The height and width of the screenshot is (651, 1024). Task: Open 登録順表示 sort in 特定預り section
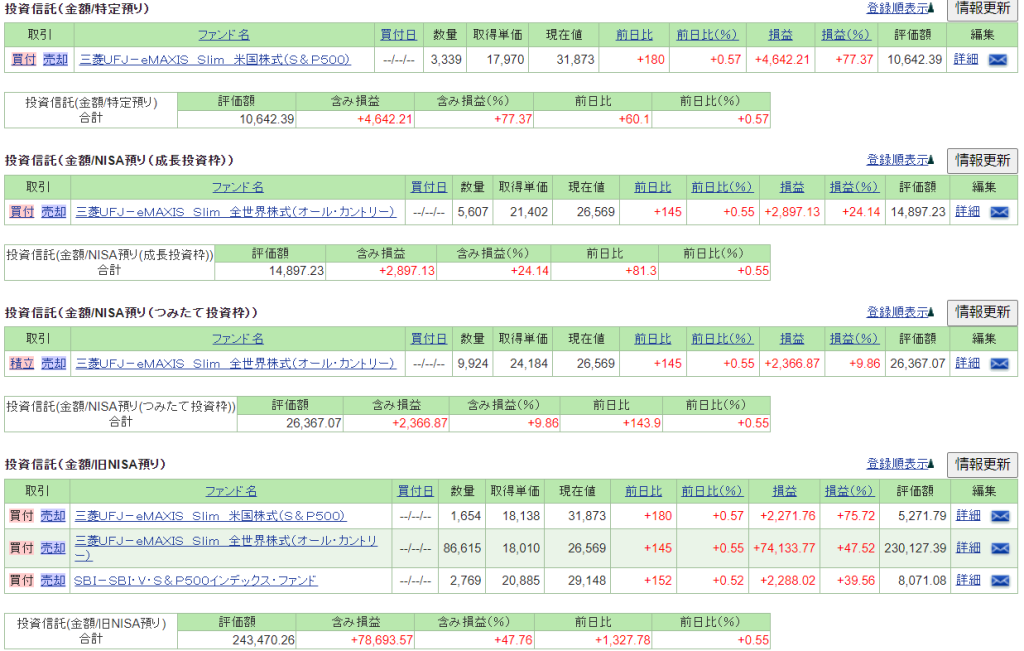(x=900, y=9)
